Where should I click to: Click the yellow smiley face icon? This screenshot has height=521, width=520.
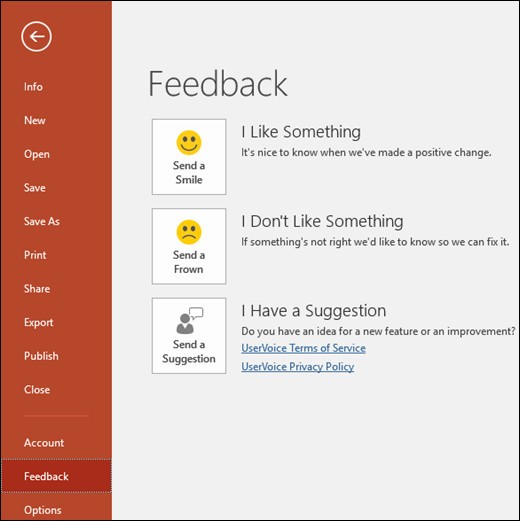pyautogui.click(x=189, y=143)
